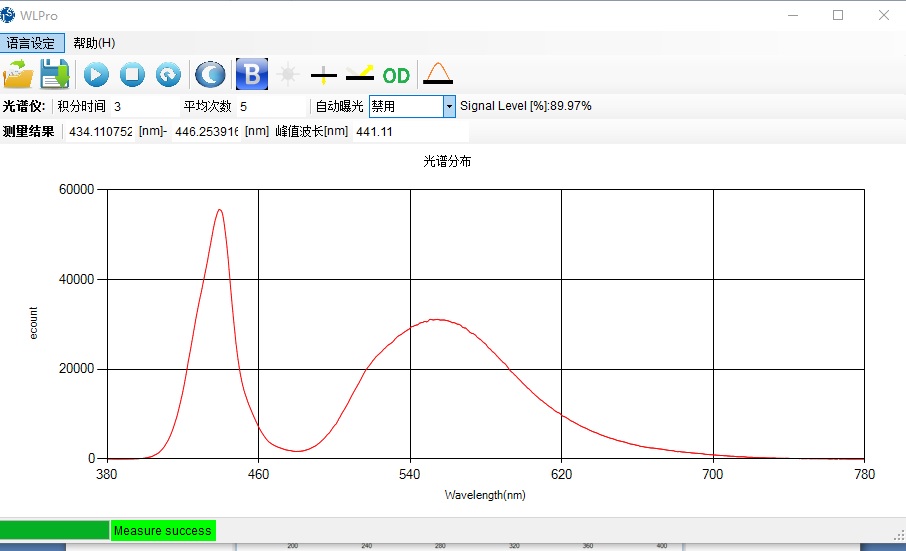Image resolution: width=906 pixels, height=551 pixels.
Task: Click the spectrum peak curve icon
Action: [437, 74]
